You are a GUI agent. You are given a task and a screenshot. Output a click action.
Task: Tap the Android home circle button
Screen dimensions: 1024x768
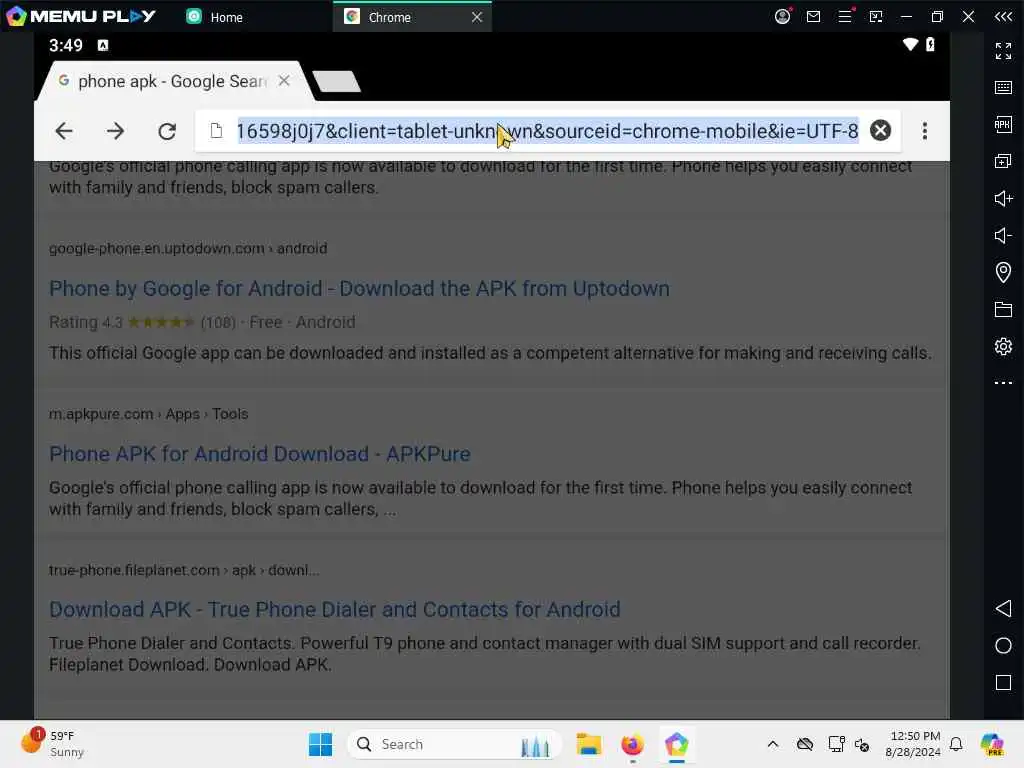[1003, 646]
